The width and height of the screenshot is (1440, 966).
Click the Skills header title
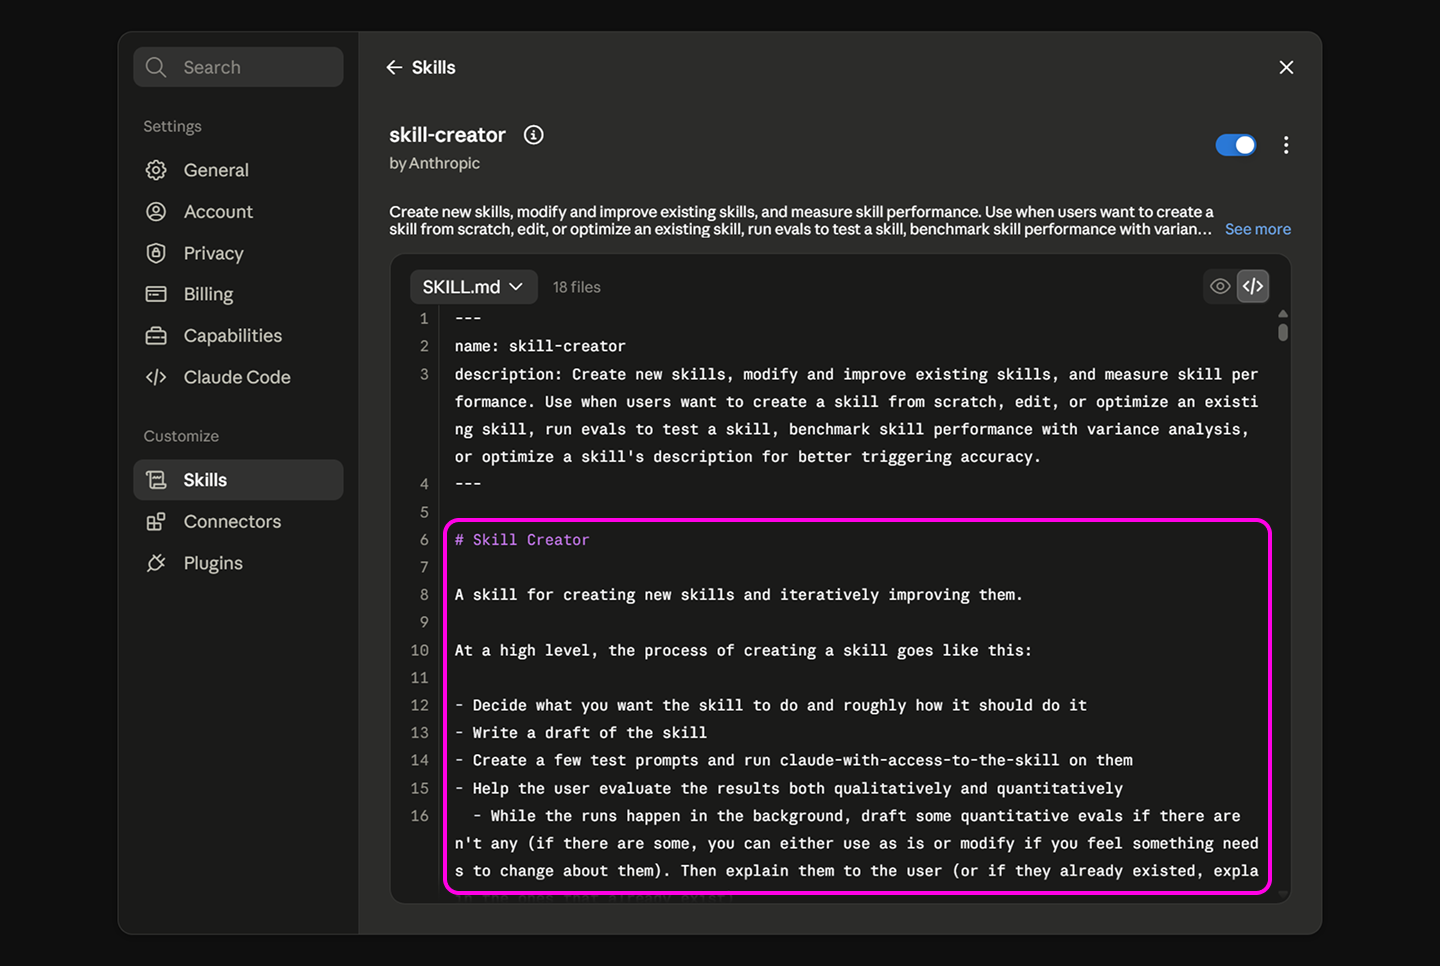coord(433,67)
